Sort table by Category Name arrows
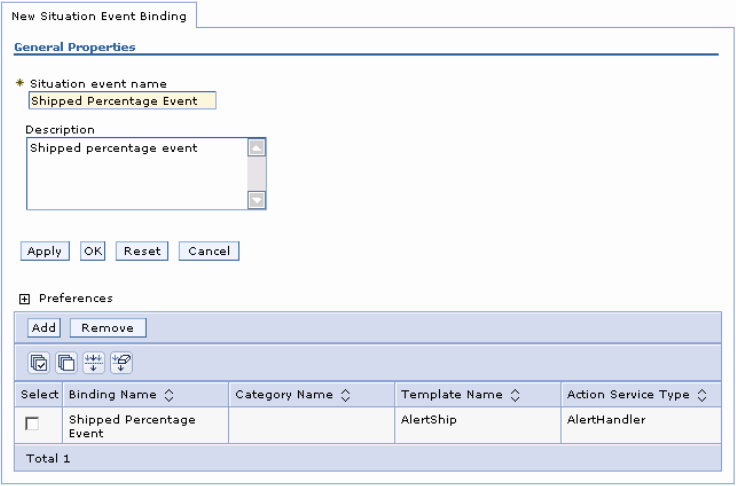This screenshot has height=486, width=736. tap(345, 395)
